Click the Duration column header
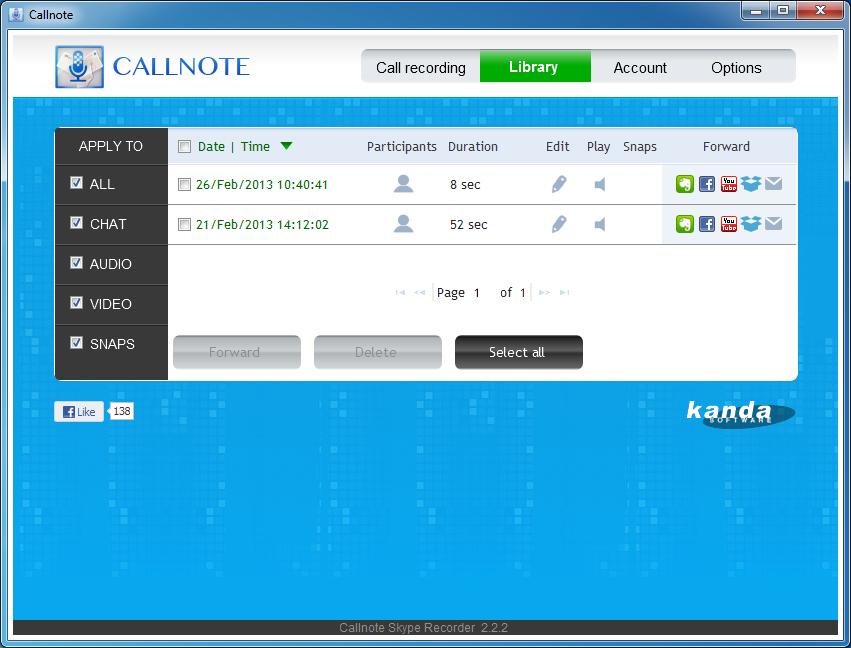Image resolution: width=851 pixels, height=648 pixels. [x=473, y=147]
